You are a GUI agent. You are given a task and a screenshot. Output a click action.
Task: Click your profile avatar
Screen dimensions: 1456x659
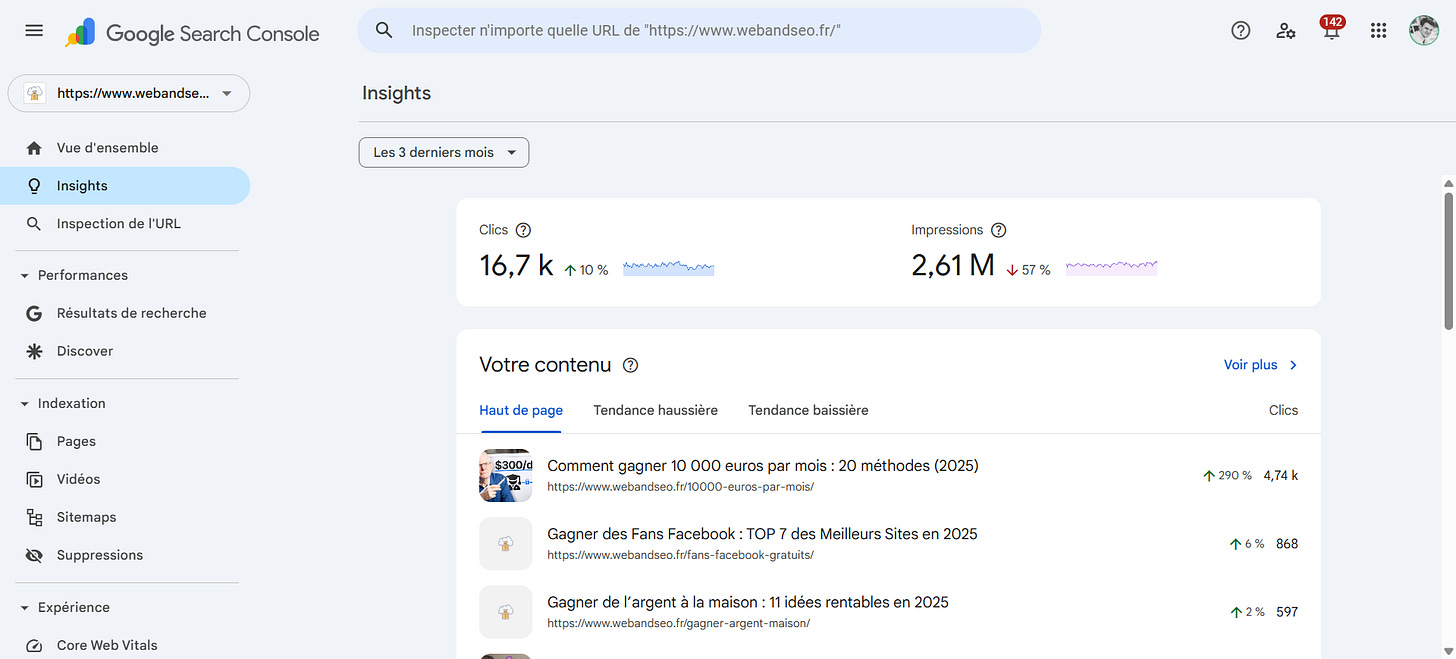coord(1423,30)
